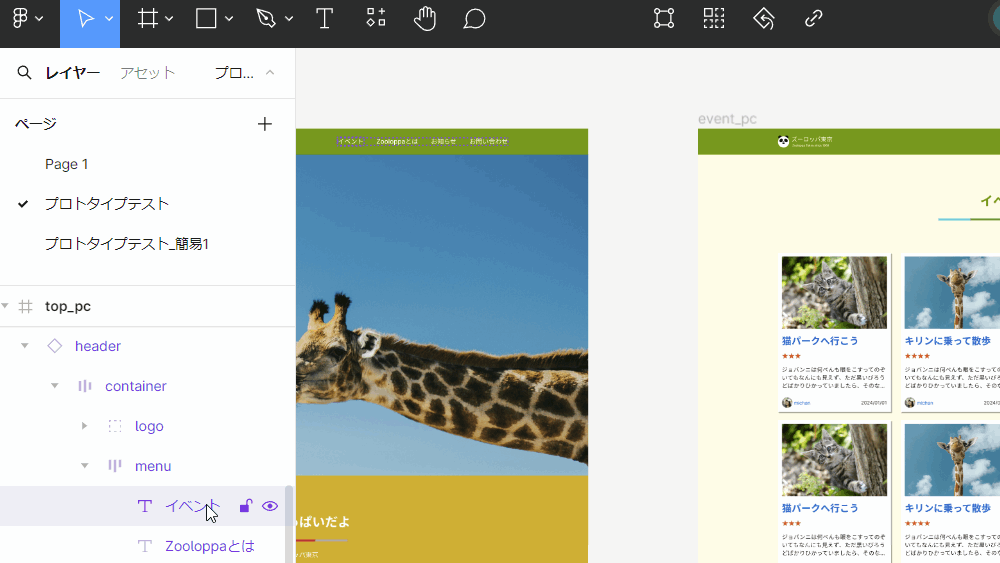Screen dimensions: 1000x563
Task: Open the Pen tool options dropdown
Action: pyautogui.click(x=289, y=19)
